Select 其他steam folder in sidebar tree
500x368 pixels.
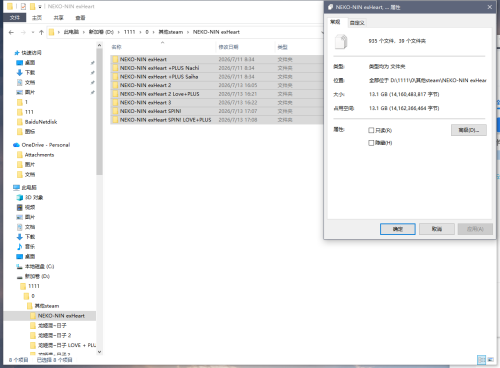(47, 306)
